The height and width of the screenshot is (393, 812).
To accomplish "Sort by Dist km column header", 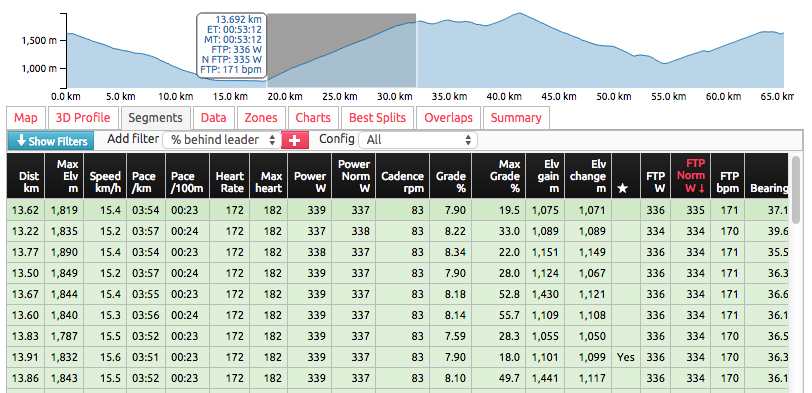I will (x=26, y=176).
